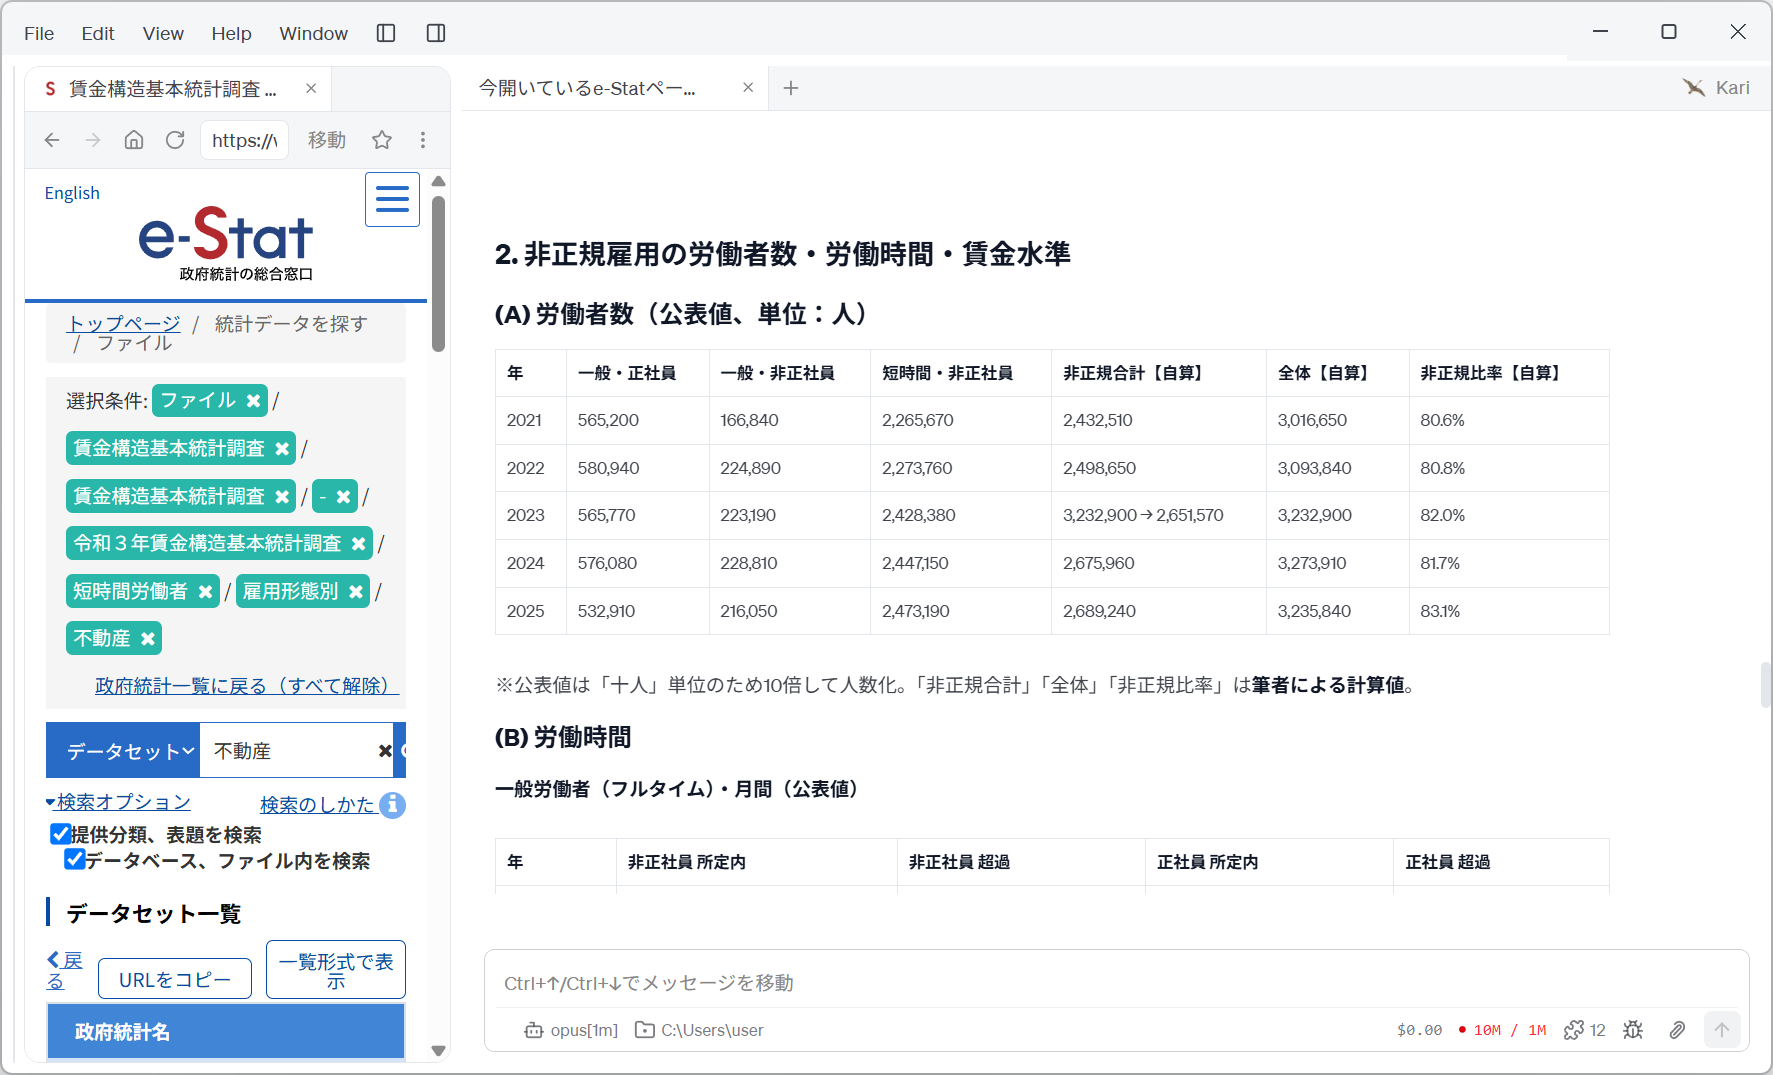The height and width of the screenshot is (1075, 1773).
Task: Remove the 短時間労働者 filter tag
Action: click(x=205, y=592)
